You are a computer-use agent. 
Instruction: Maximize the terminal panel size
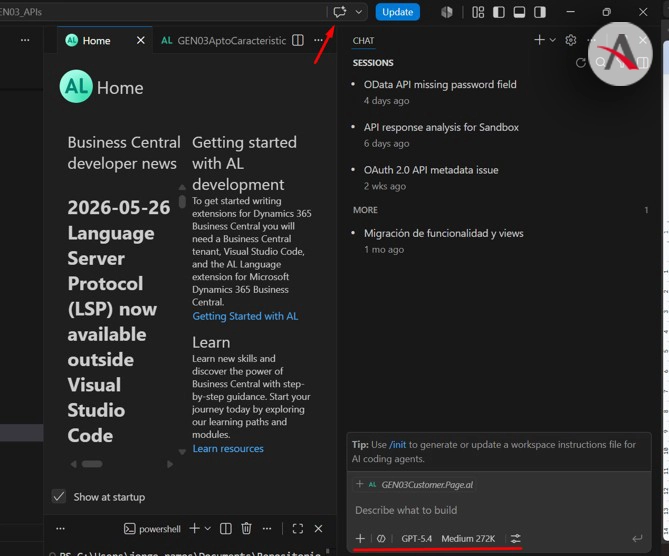point(298,529)
